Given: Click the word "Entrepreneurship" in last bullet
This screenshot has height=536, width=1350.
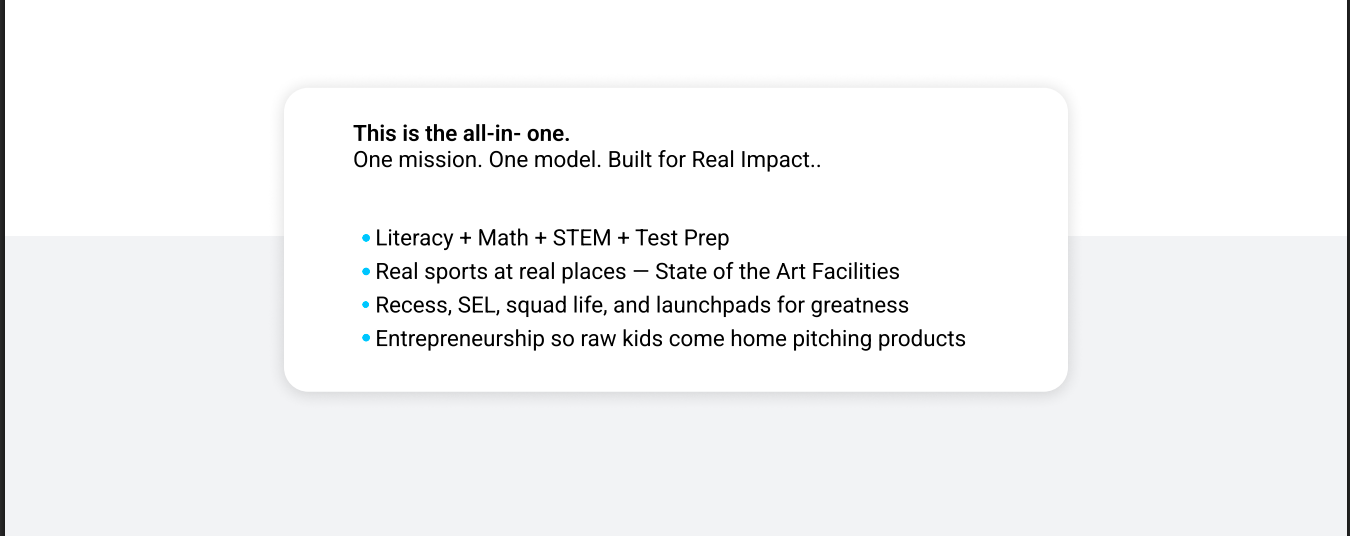Looking at the screenshot, I should (x=459, y=339).
